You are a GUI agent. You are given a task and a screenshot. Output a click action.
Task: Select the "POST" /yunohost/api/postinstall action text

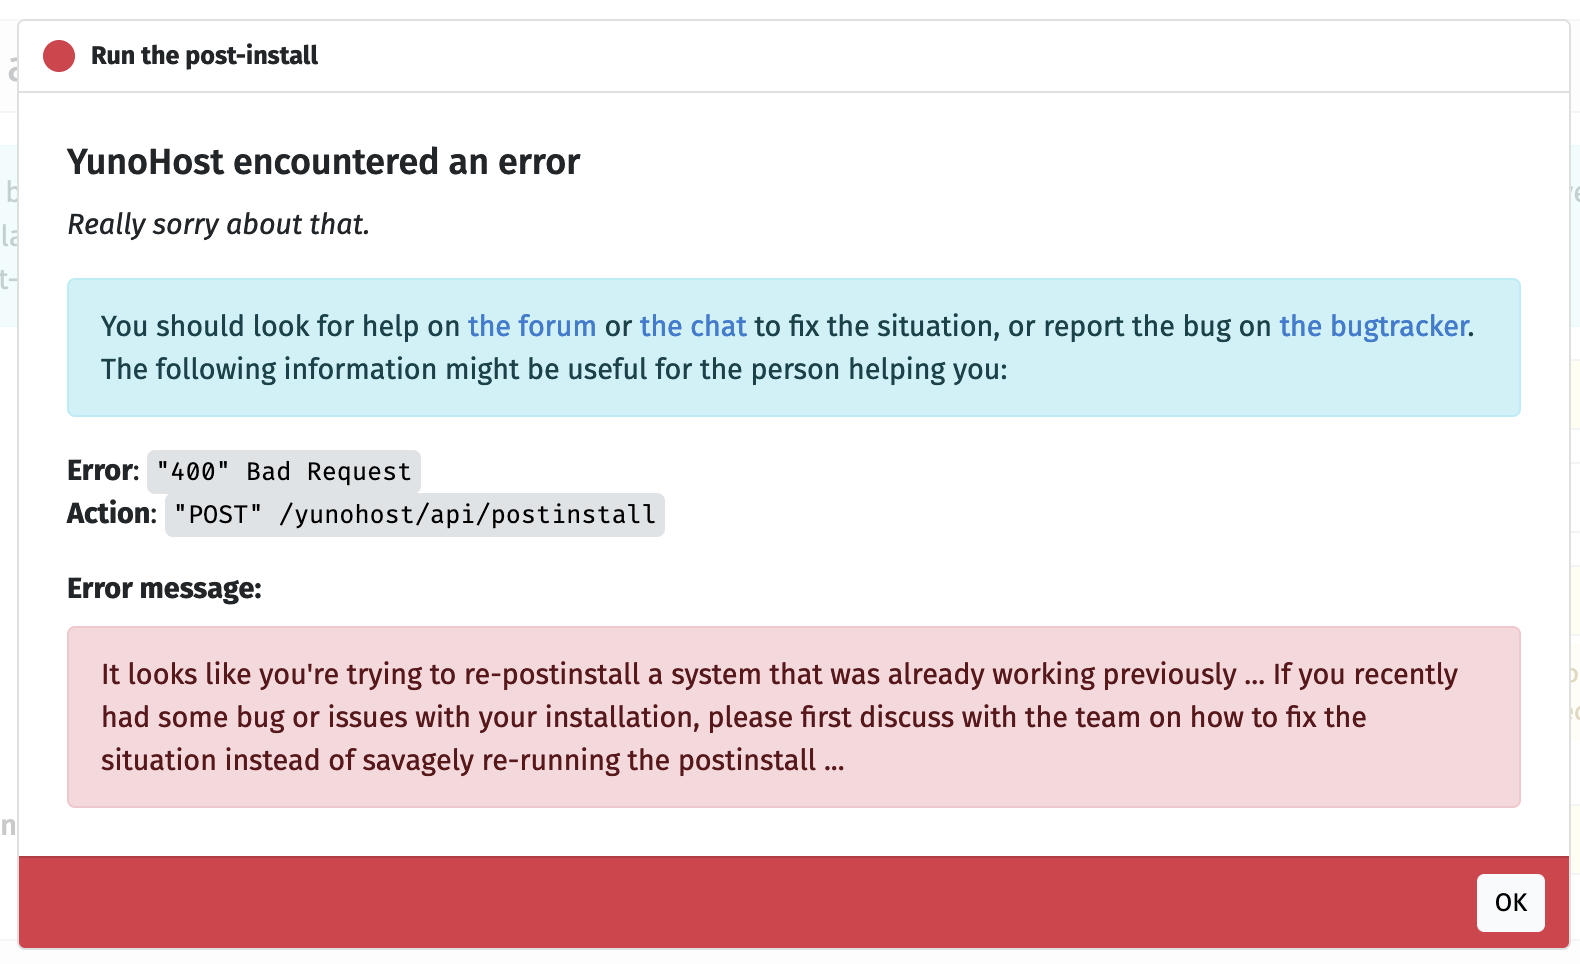[x=415, y=514]
